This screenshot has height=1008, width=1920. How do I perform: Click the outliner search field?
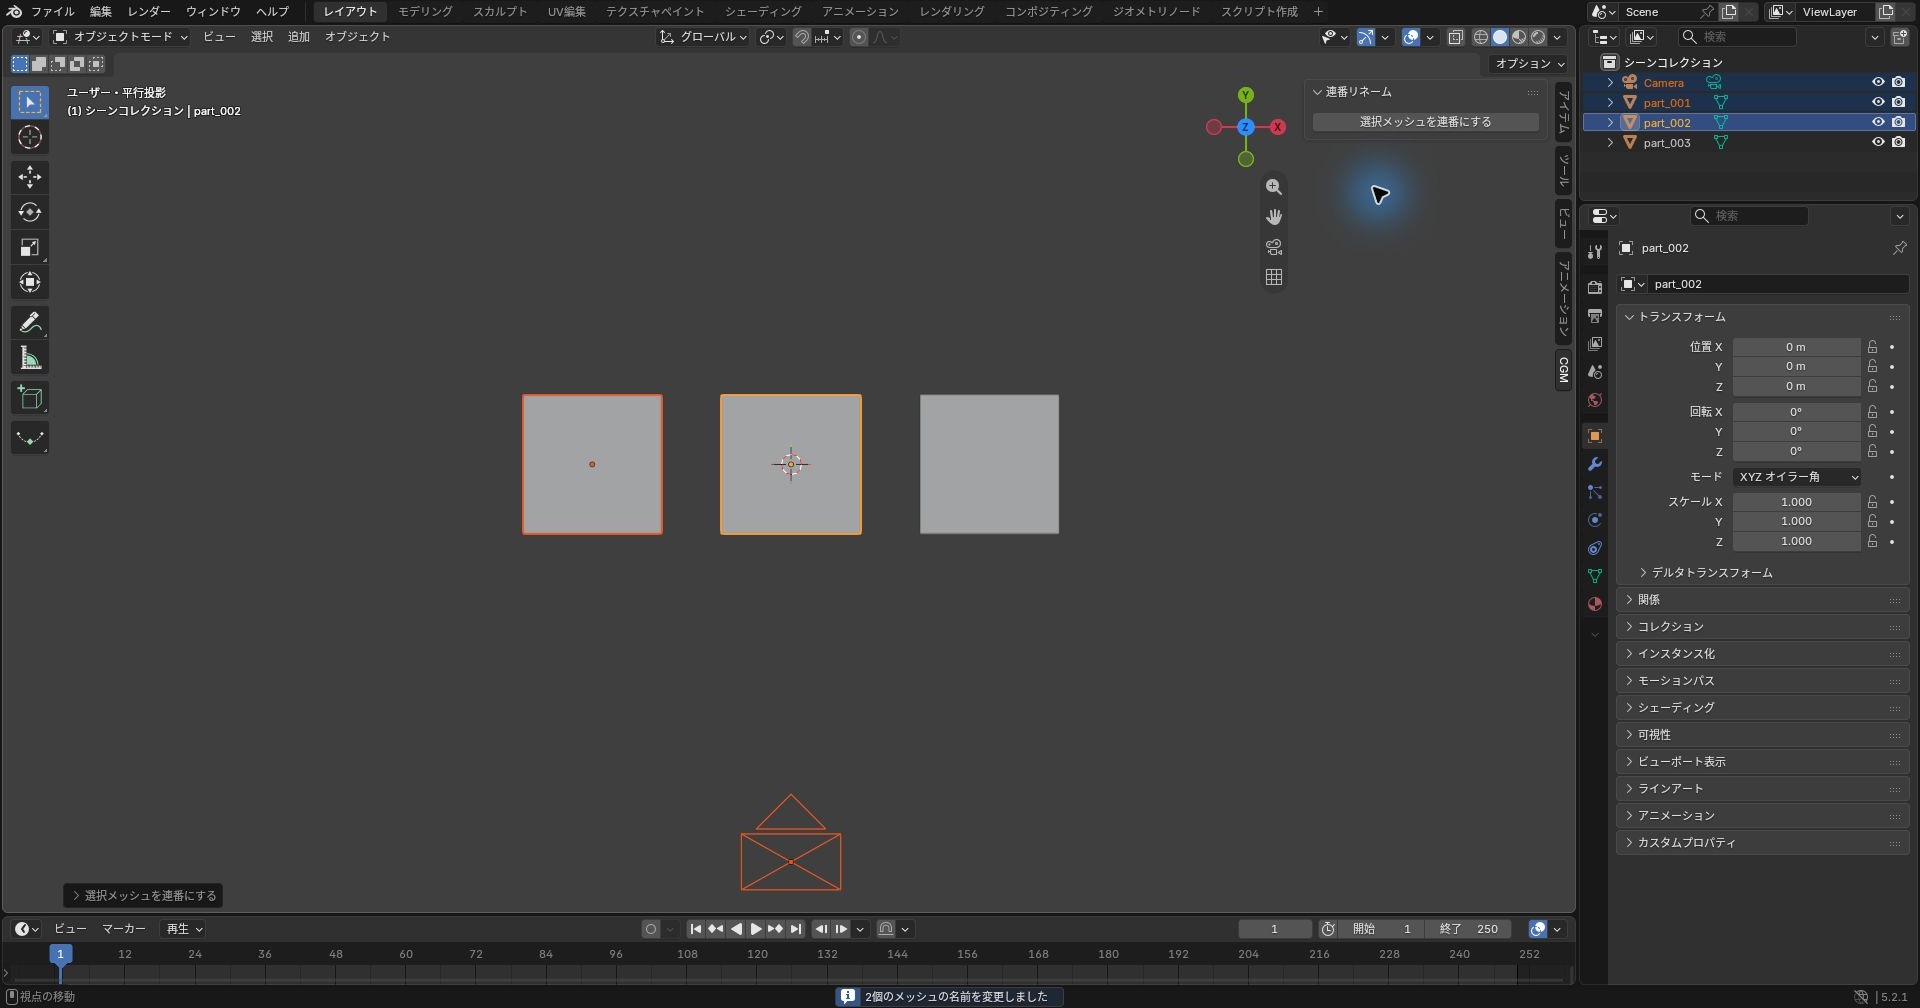click(1736, 37)
